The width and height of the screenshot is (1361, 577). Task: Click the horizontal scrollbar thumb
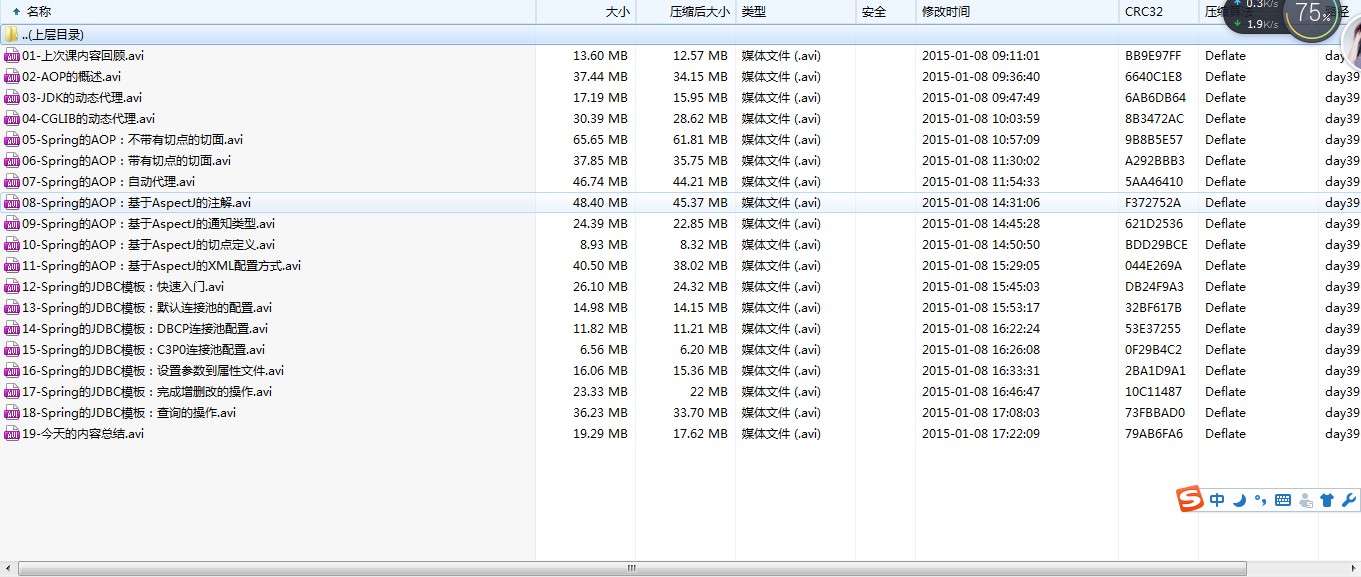pos(632,568)
